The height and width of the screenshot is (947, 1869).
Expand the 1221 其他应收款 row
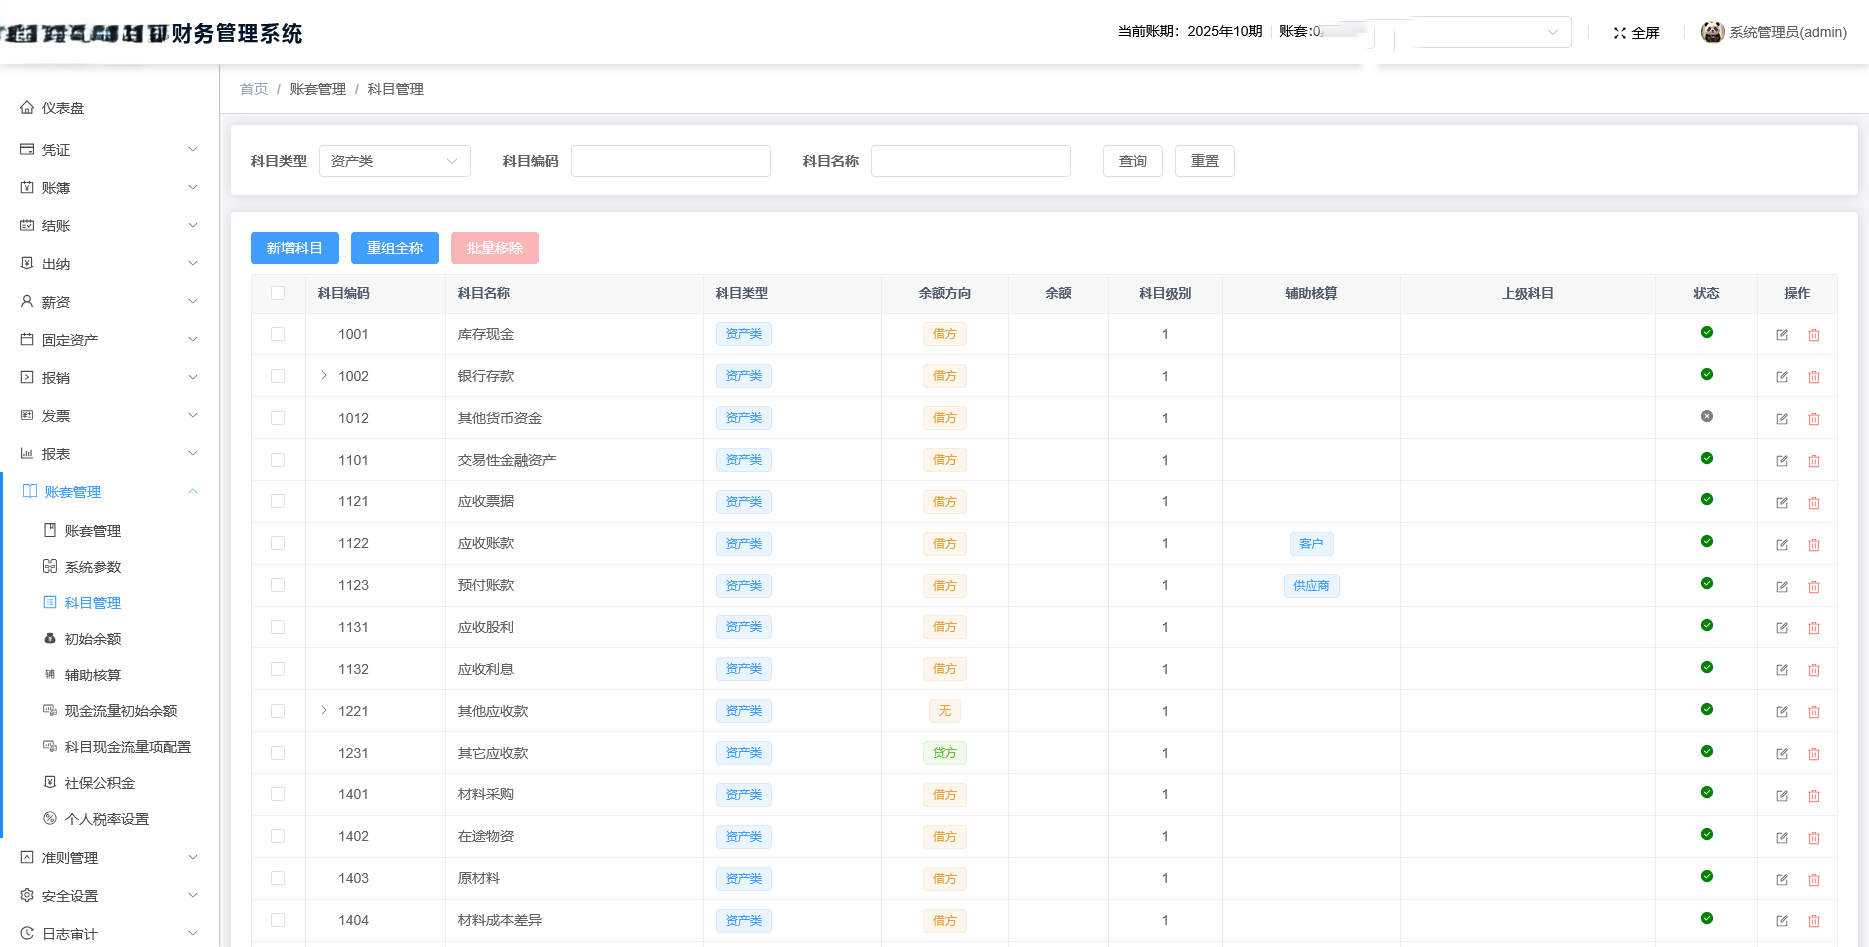[323, 711]
